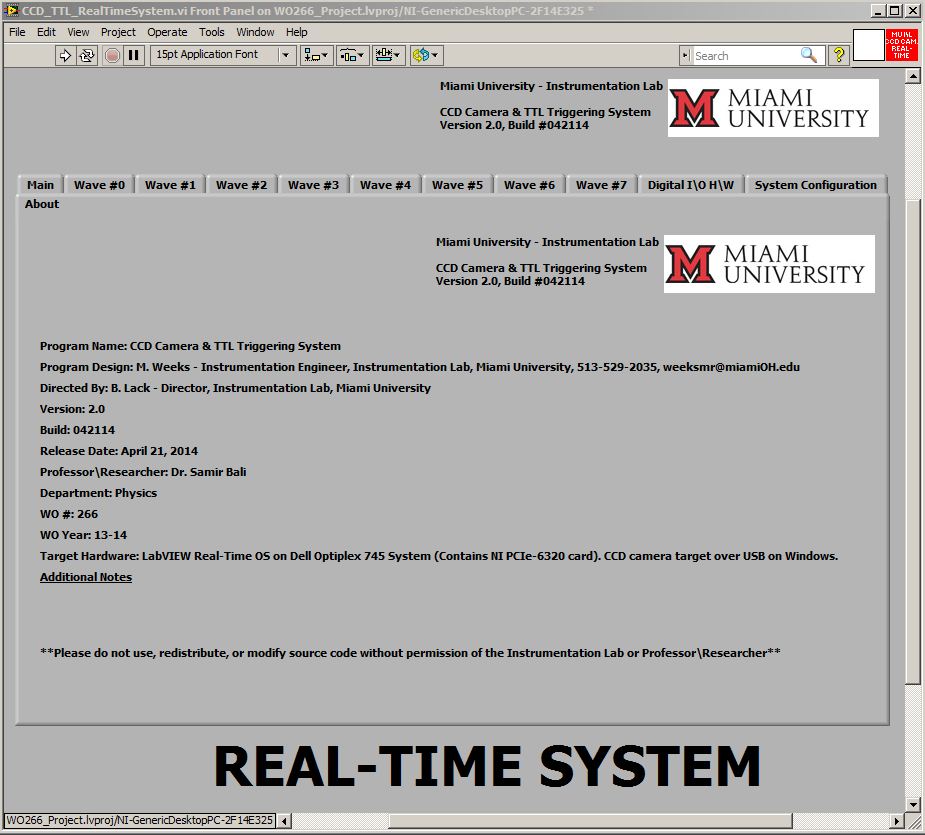Click the vertical scrollbar thumb

[913, 441]
